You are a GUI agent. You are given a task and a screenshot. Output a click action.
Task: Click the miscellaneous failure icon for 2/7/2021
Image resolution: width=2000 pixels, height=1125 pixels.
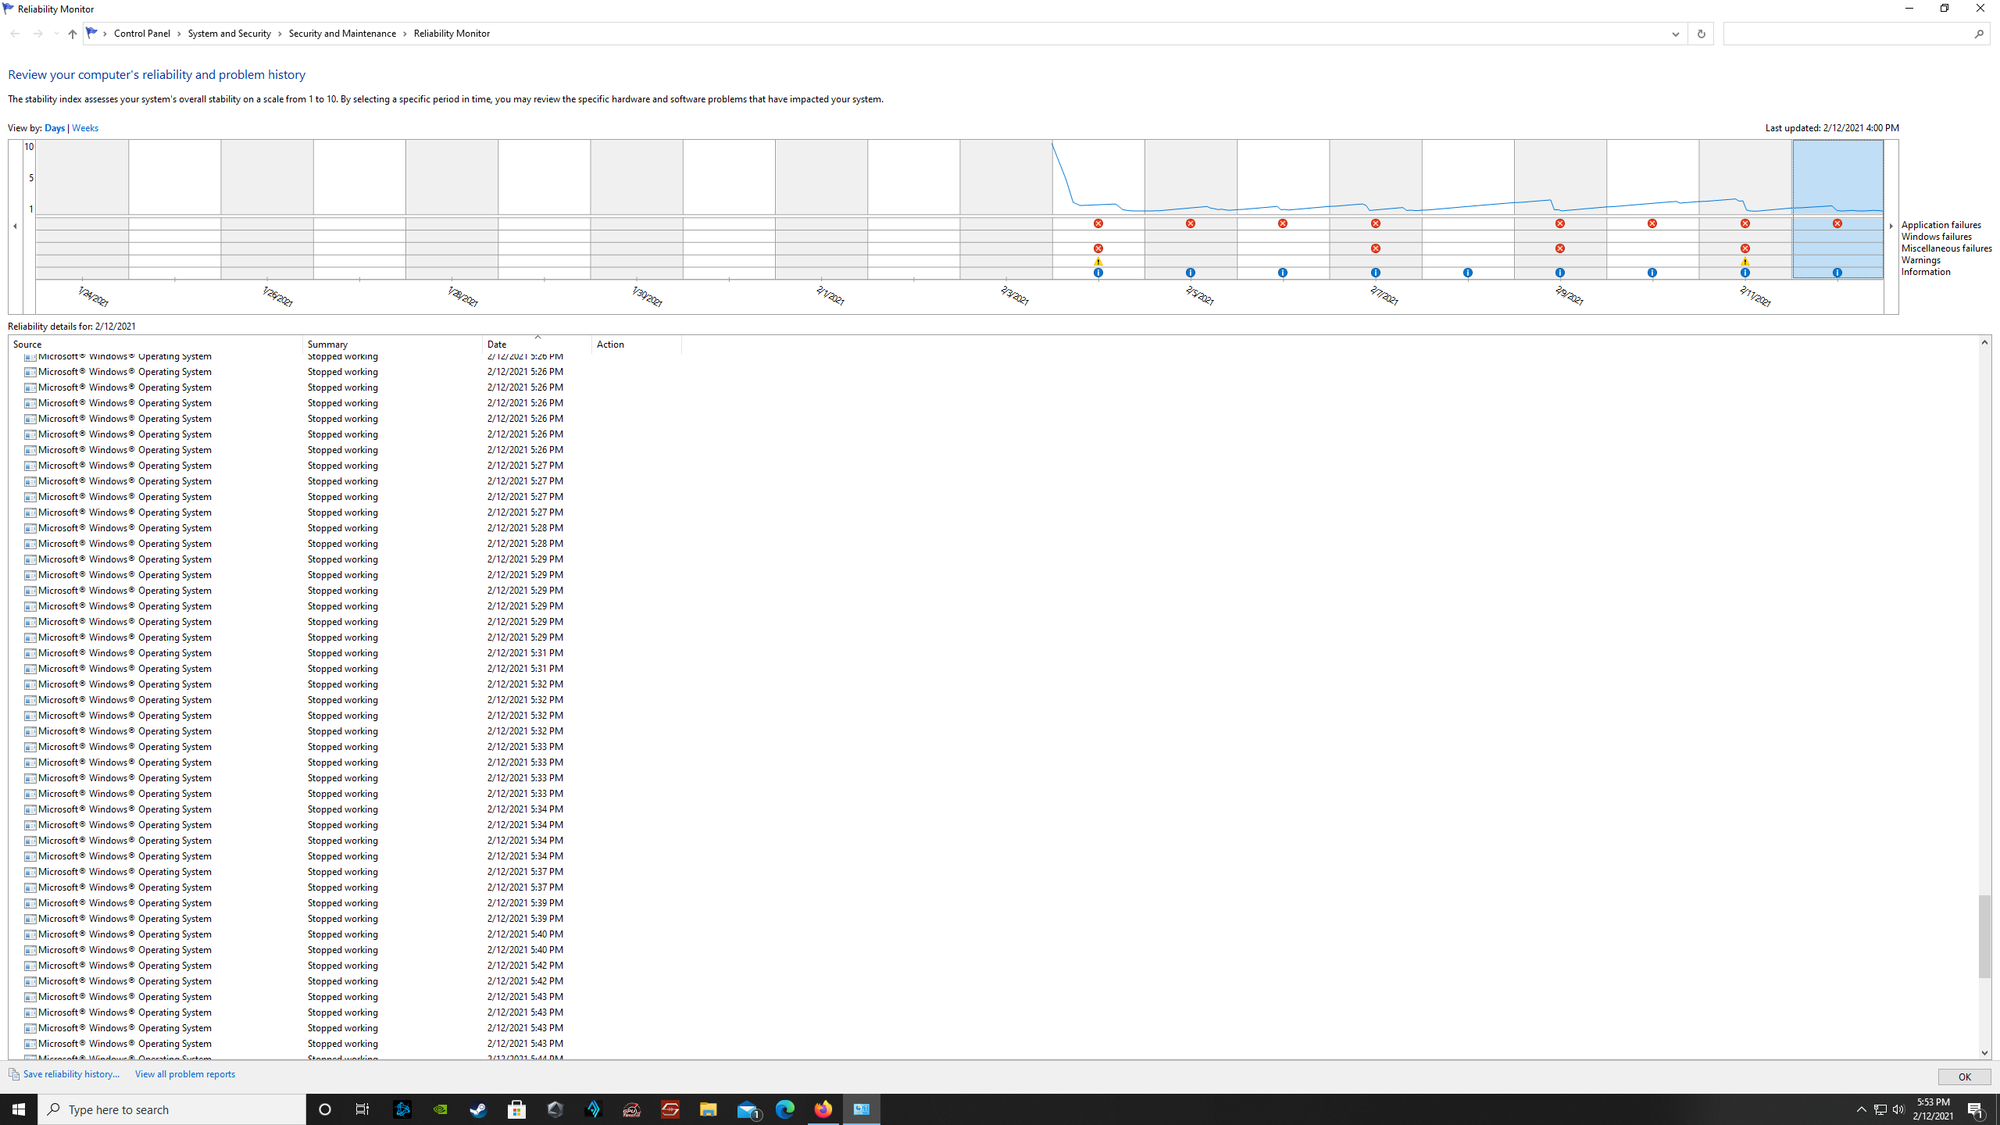1376,248
